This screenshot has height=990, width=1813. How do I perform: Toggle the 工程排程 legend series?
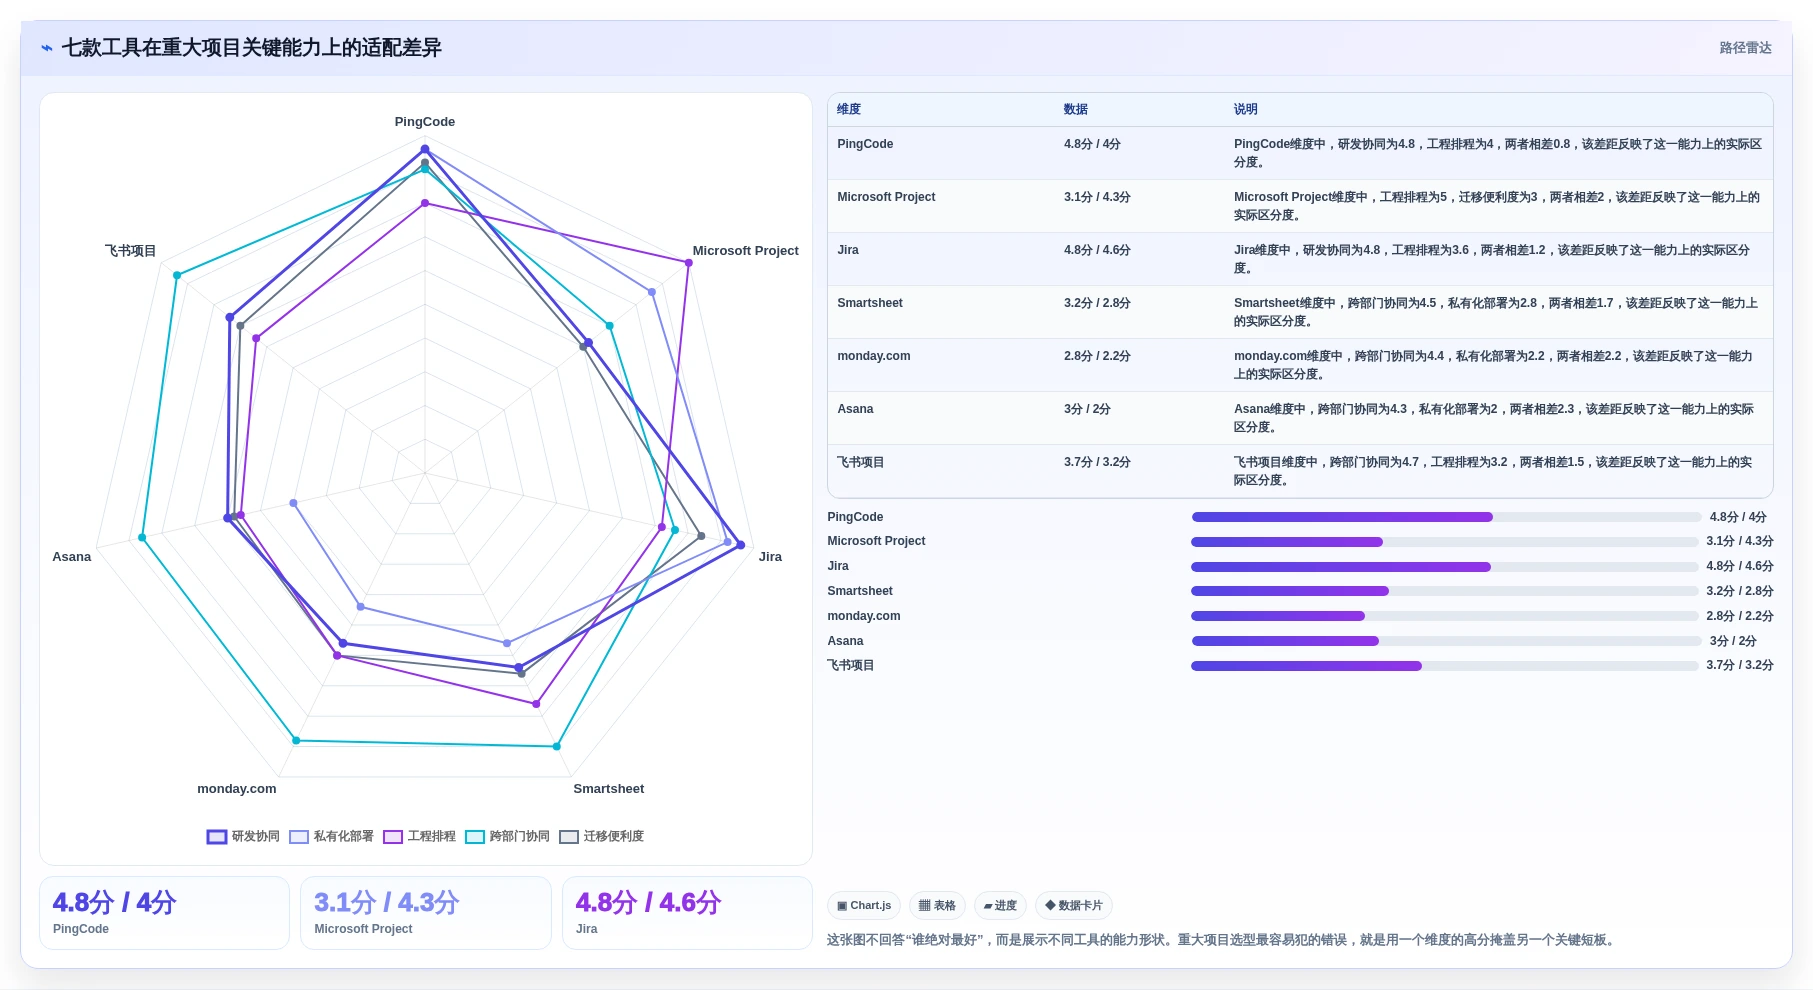(419, 837)
